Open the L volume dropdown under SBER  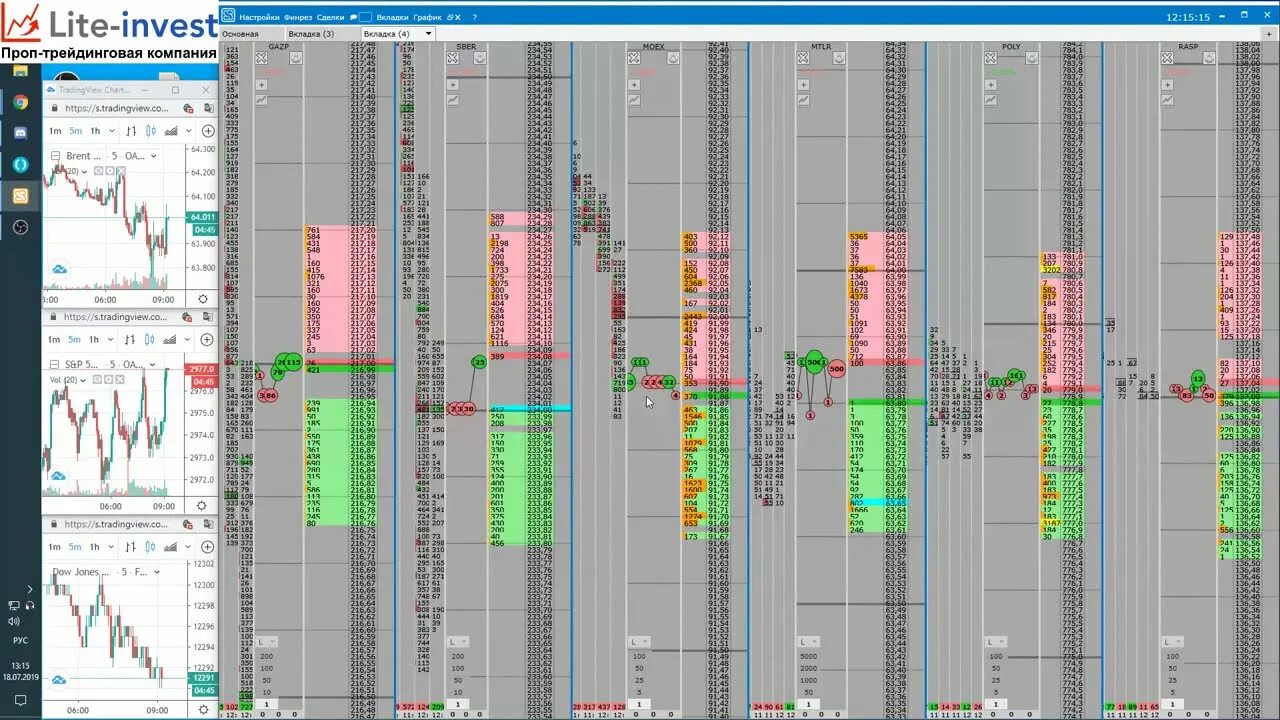point(457,641)
